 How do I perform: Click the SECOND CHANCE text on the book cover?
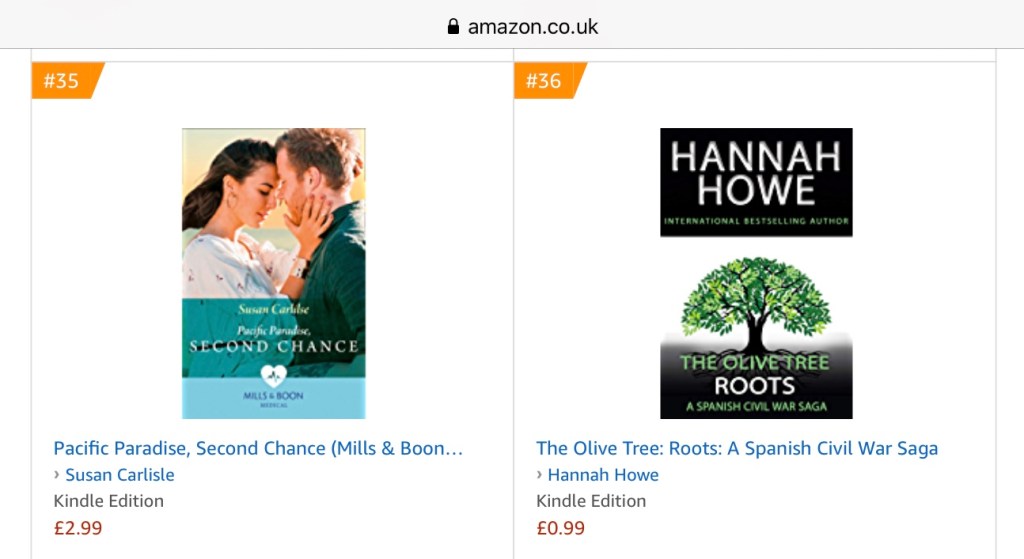273,347
